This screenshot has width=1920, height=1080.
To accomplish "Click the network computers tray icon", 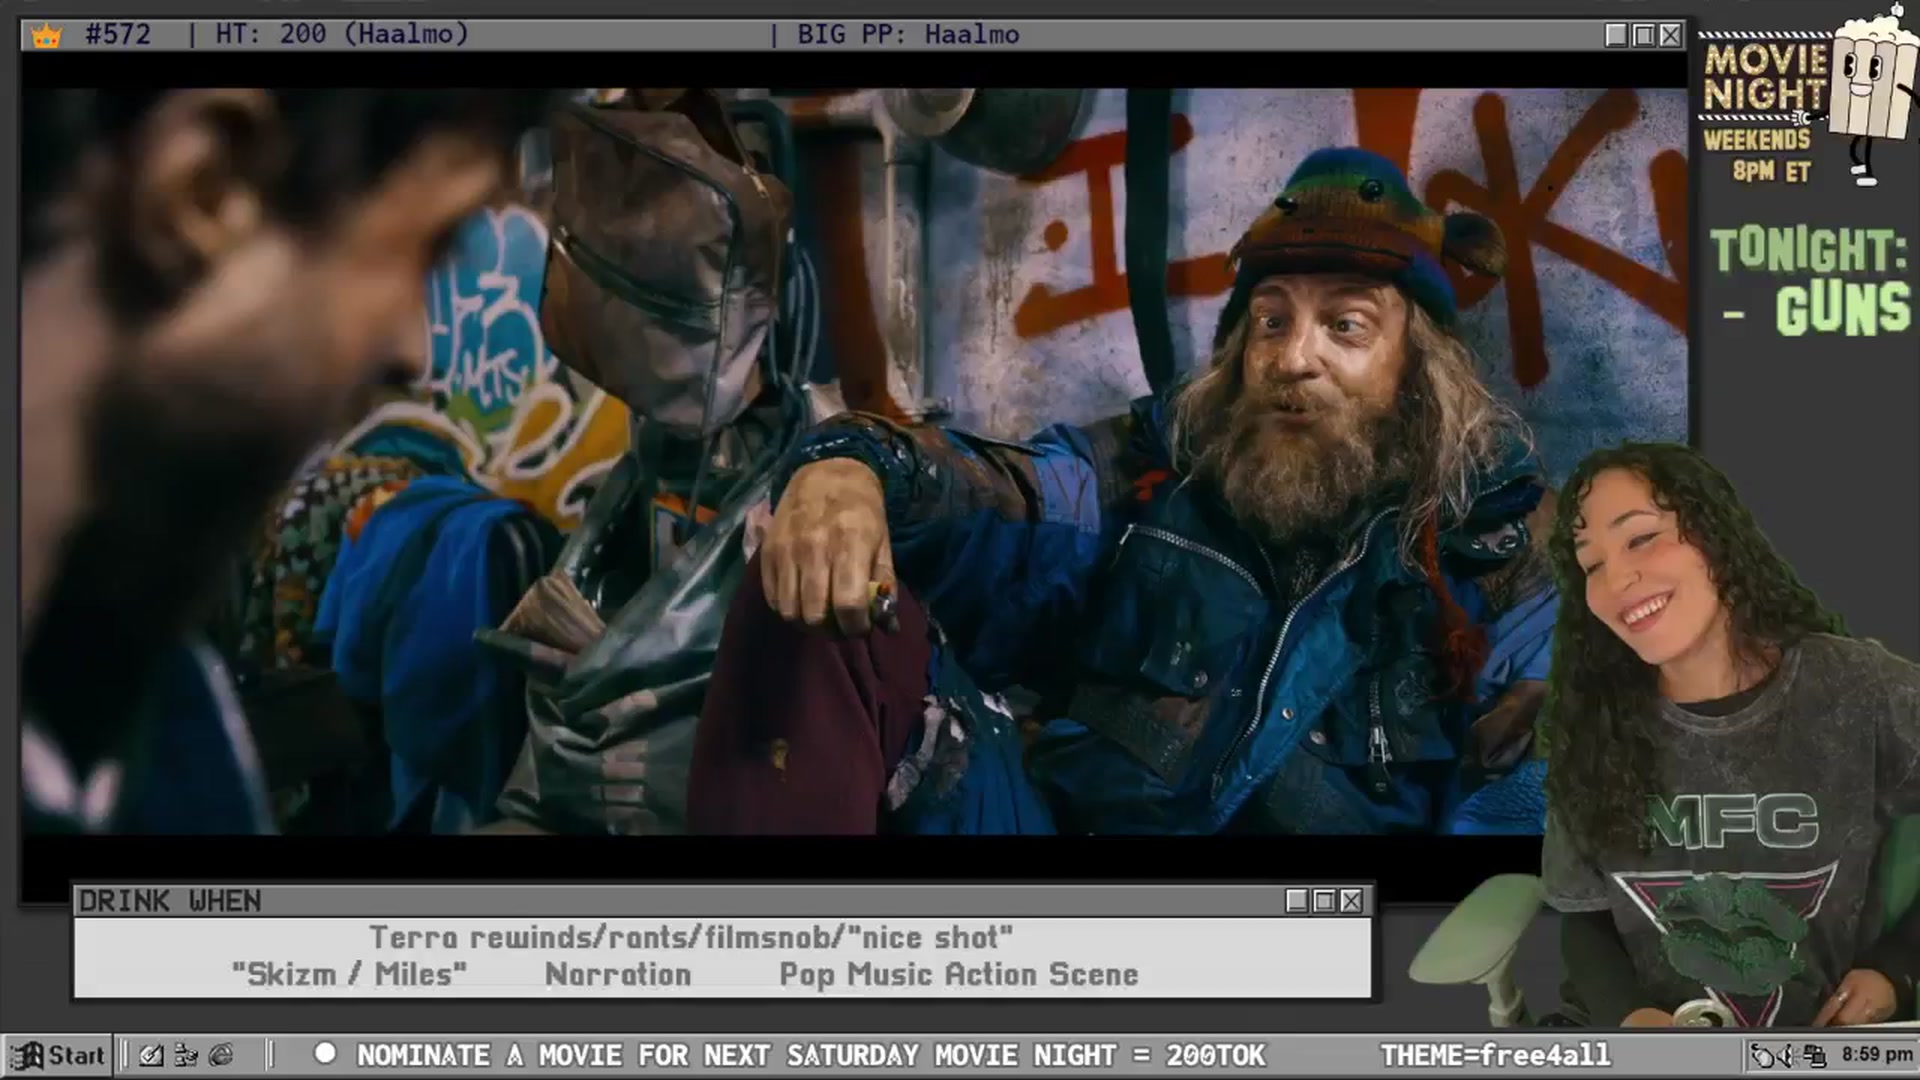I will tap(1814, 1055).
